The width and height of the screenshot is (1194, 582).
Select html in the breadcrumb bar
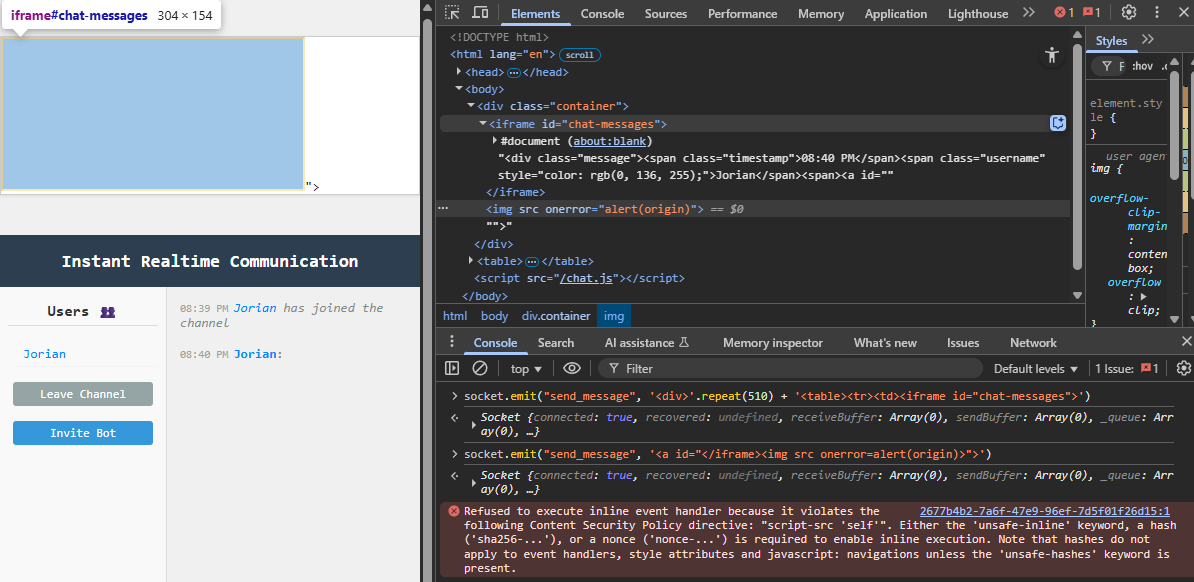pyautogui.click(x=455, y=315)
